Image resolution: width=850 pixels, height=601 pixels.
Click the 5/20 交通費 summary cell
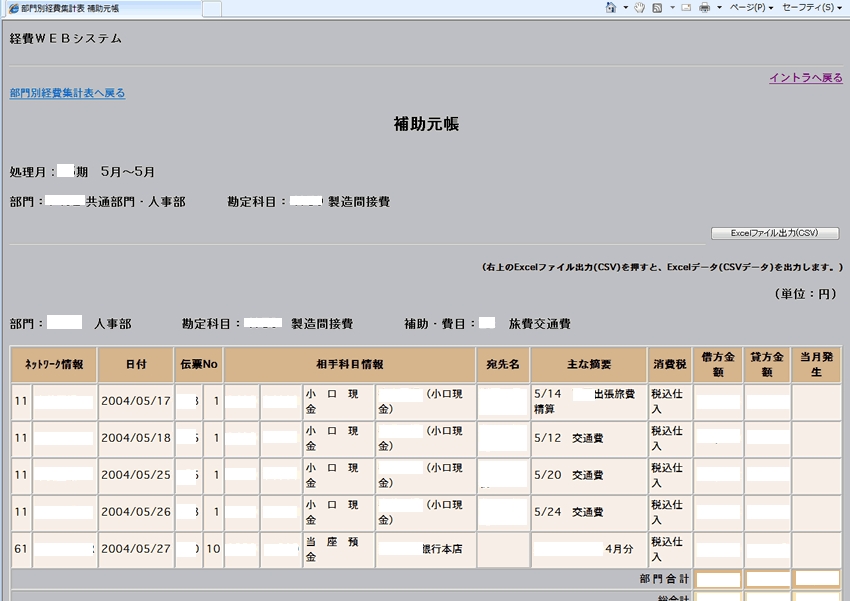coord(589,475)
